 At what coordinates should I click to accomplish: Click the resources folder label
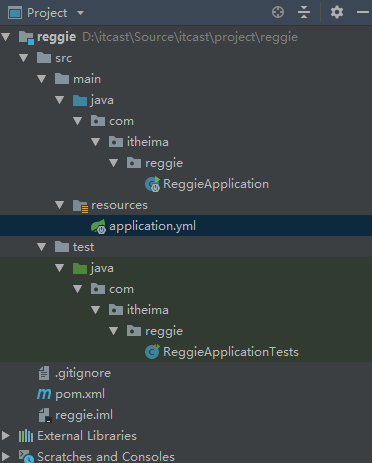[x=119, y=205]
